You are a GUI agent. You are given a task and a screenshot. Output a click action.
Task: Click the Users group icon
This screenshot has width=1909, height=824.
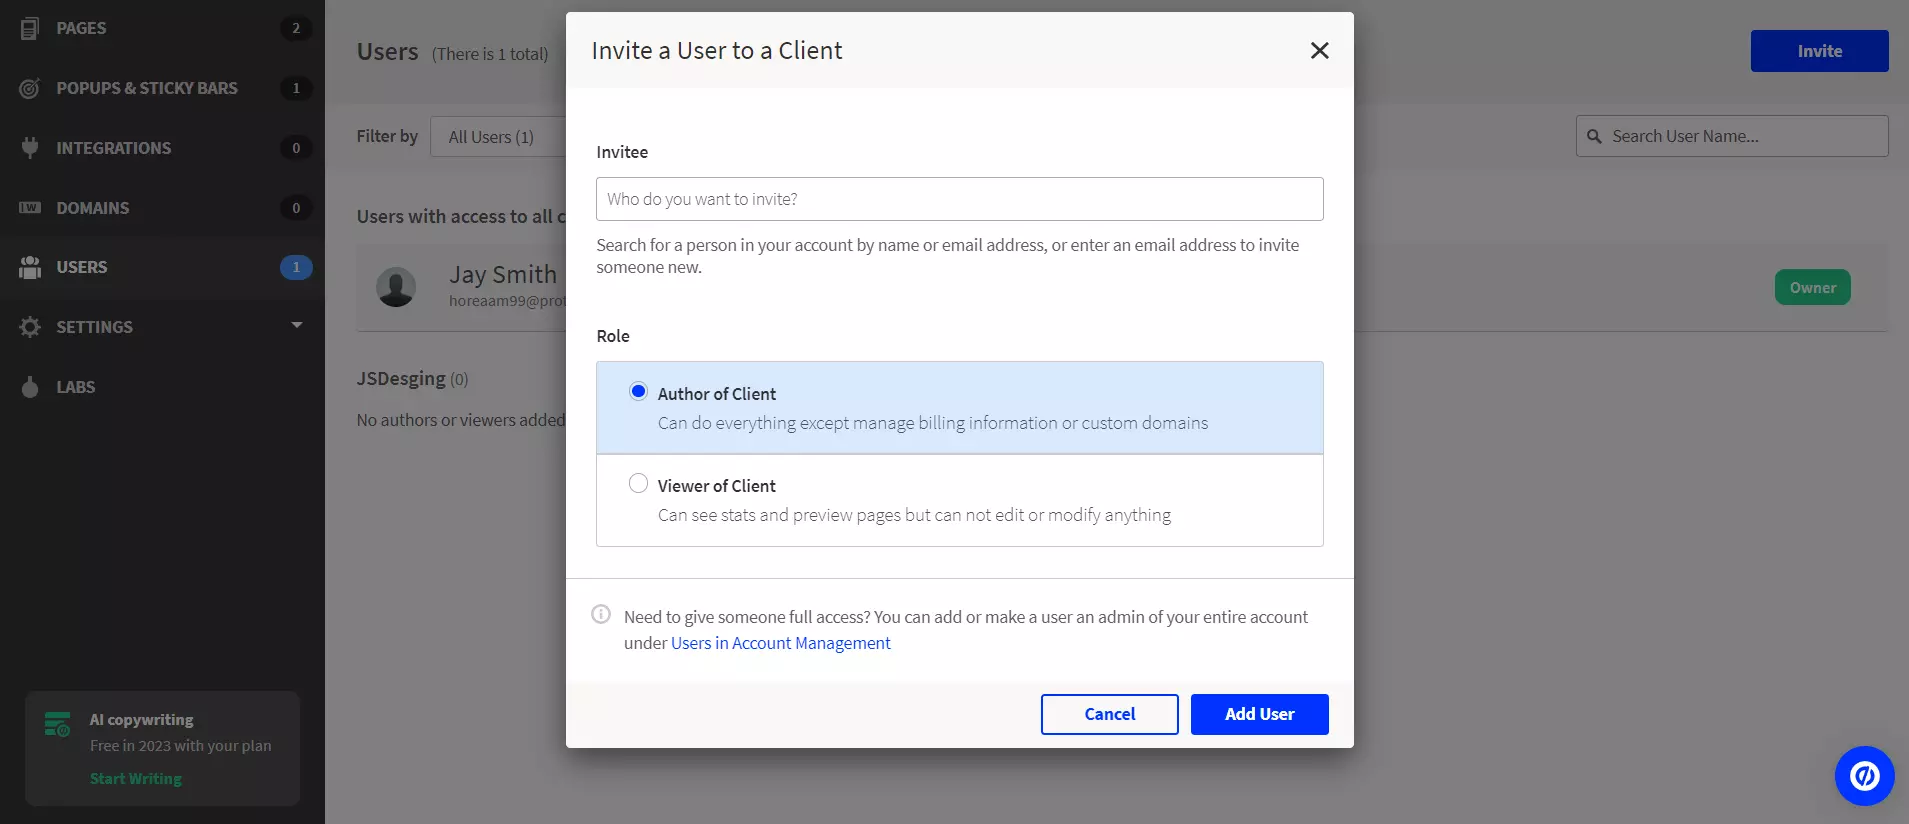[30, 267]
